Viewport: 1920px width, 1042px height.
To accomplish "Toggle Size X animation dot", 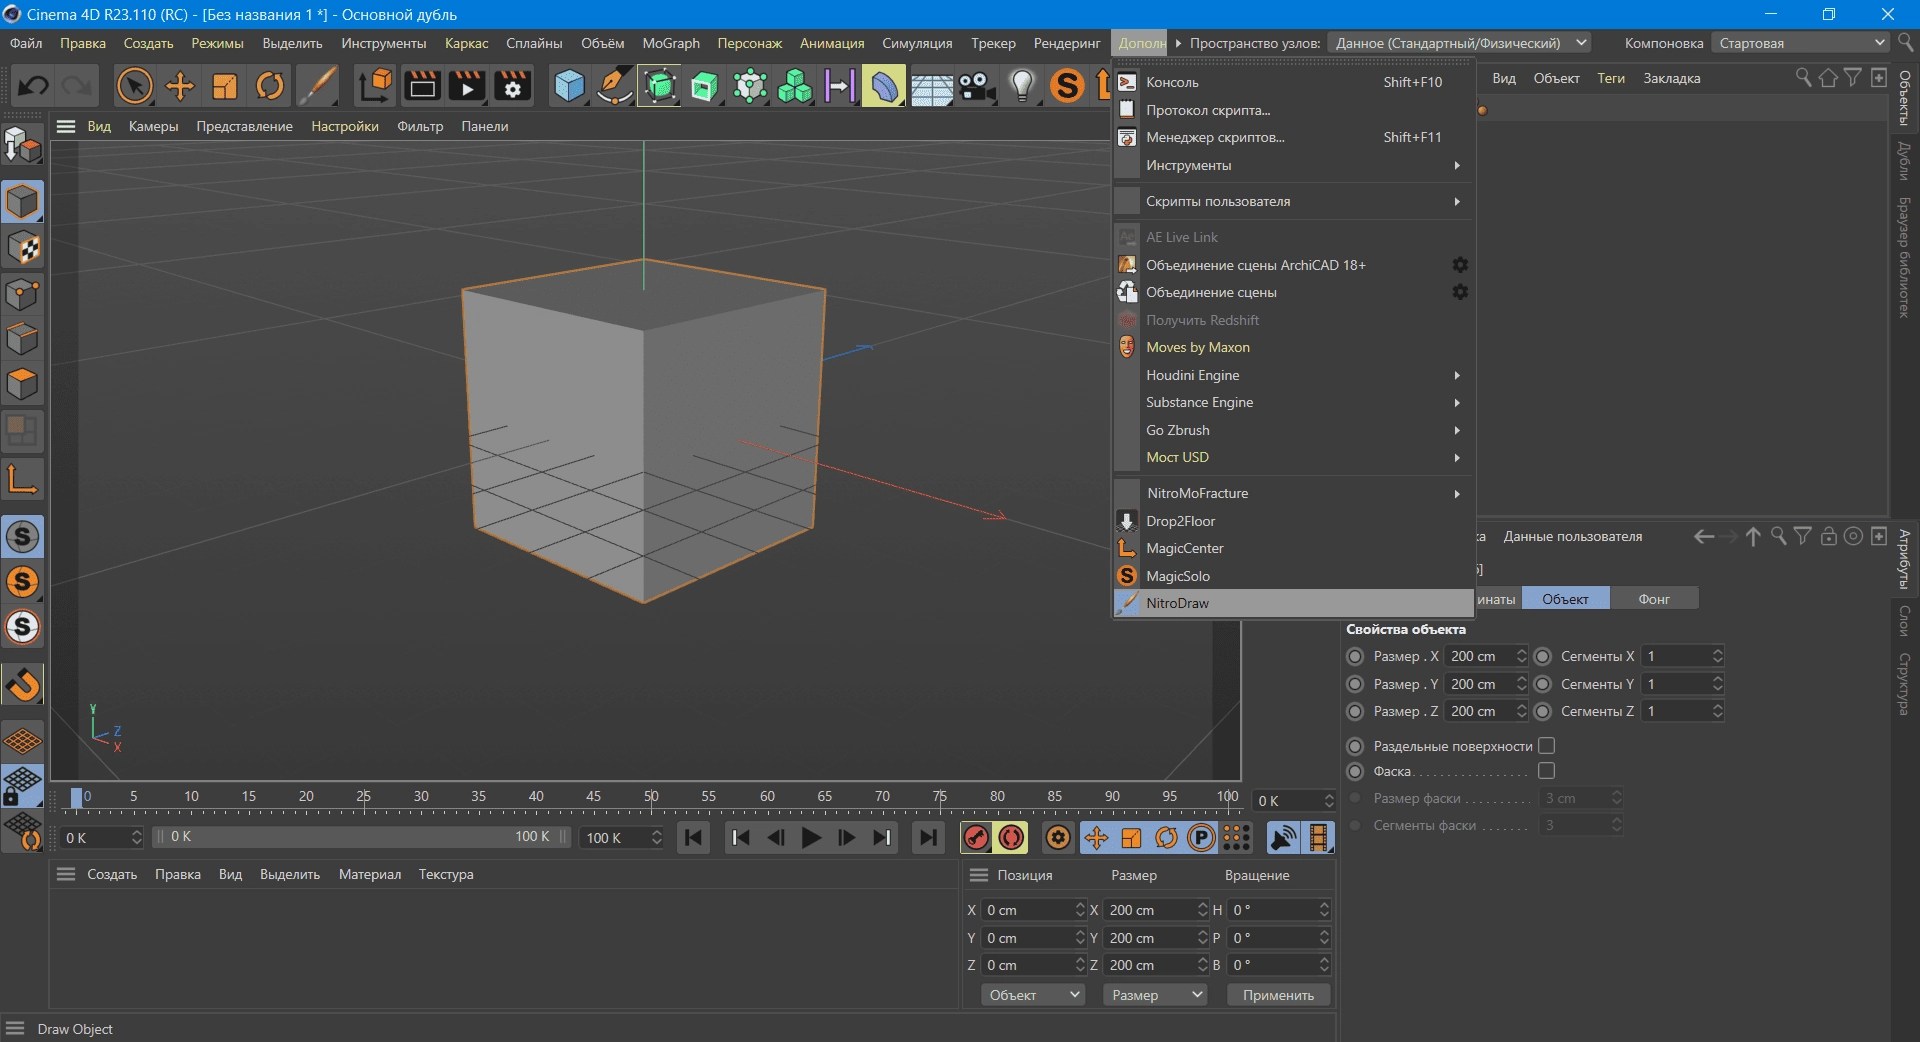I will [x=1355, y=656].
